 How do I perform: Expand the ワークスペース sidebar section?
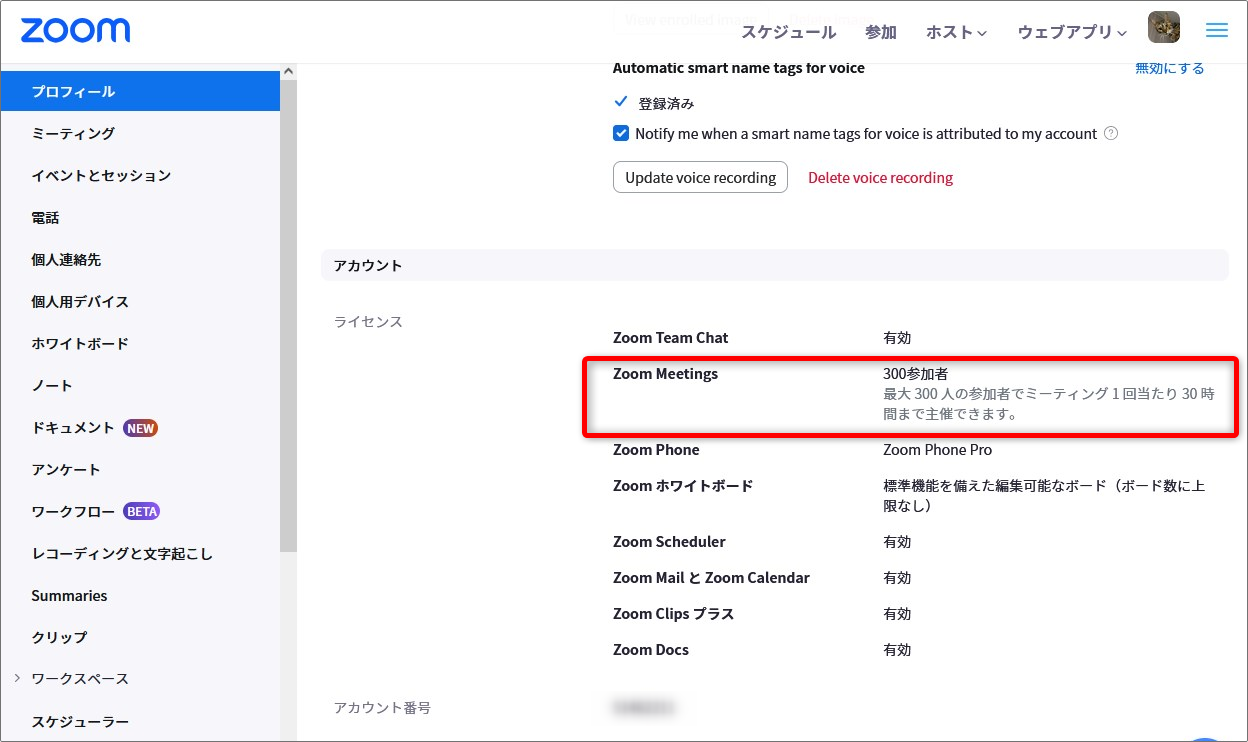click(x=17, y=678)
